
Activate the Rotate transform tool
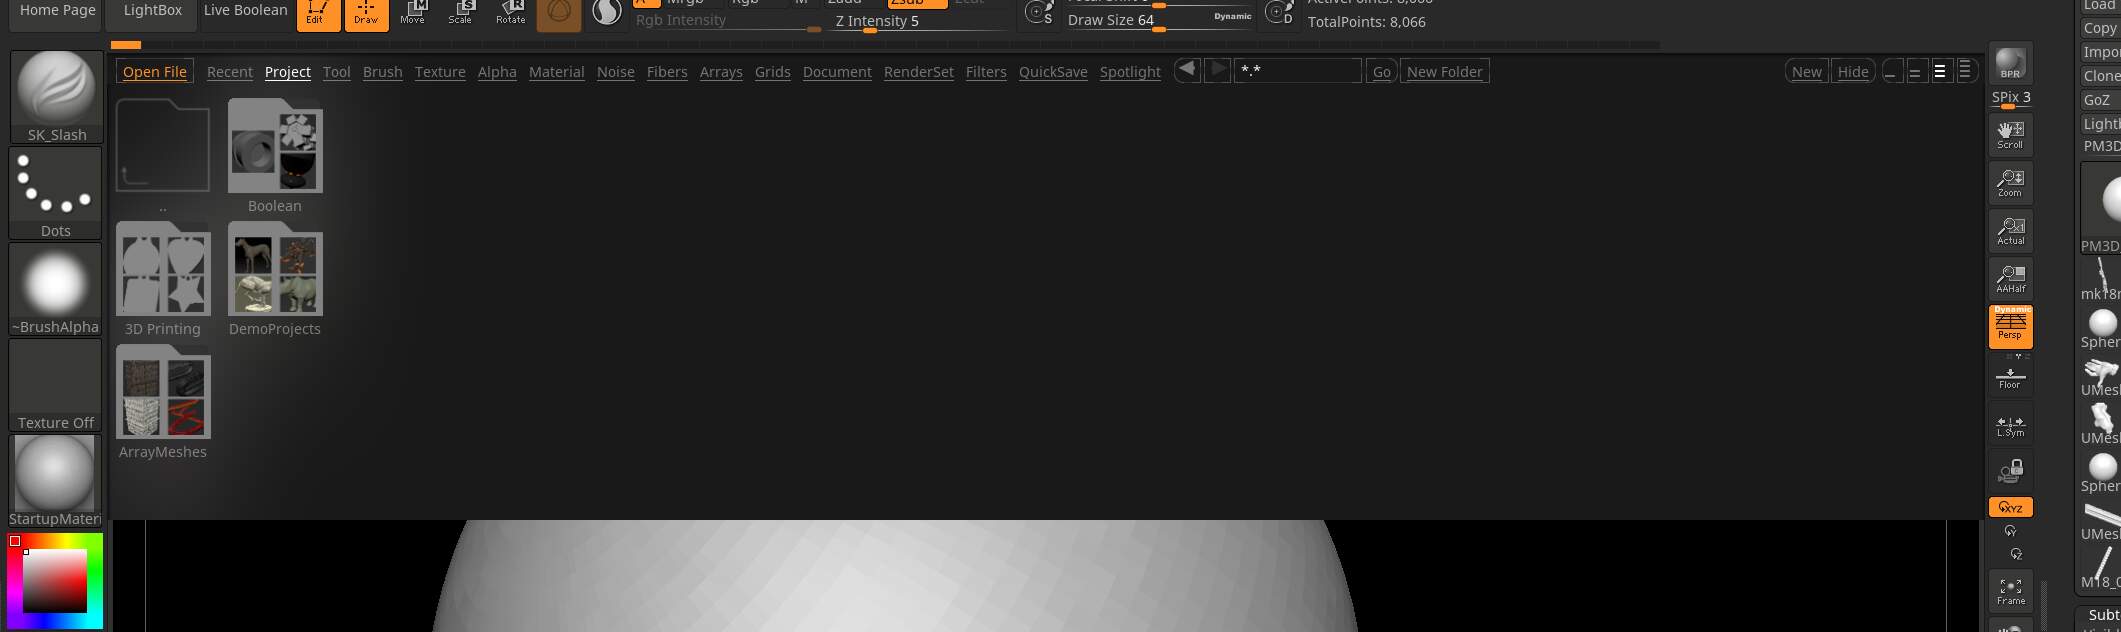click(x=510, y=13)
